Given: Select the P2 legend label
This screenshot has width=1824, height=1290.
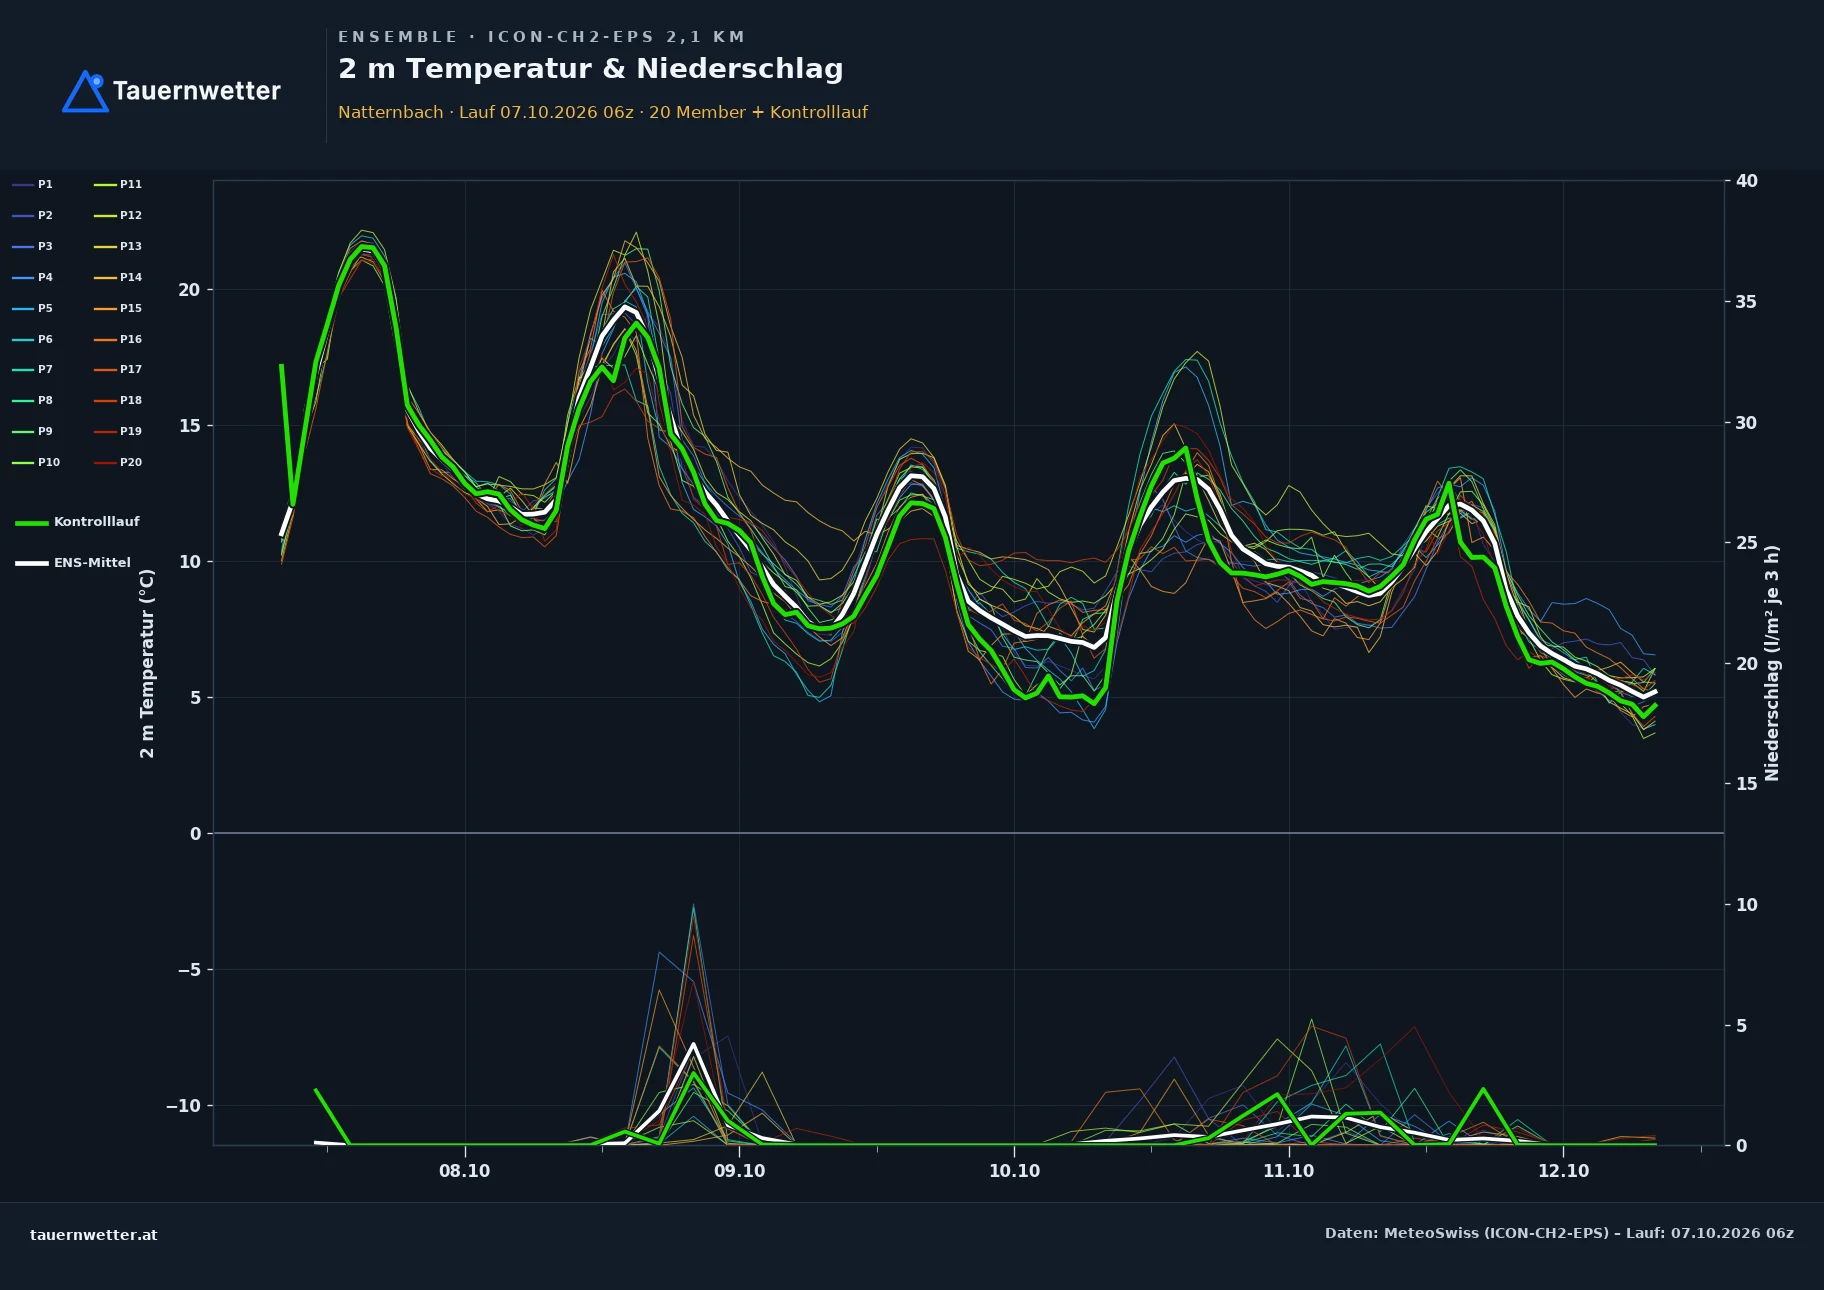Looking at the screenshot, I should (45, 215).
